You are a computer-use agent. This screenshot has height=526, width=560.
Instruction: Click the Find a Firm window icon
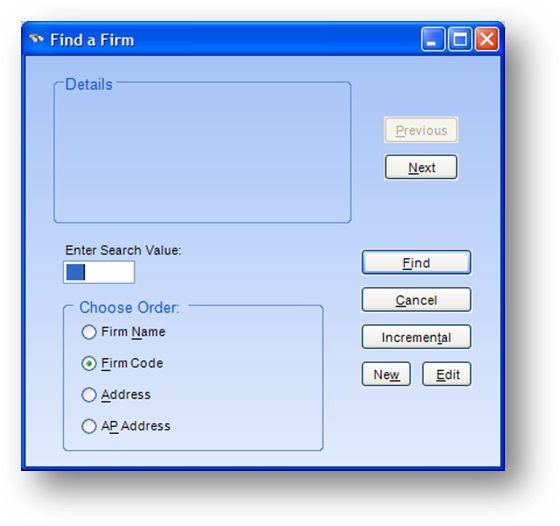coord(36,39)
